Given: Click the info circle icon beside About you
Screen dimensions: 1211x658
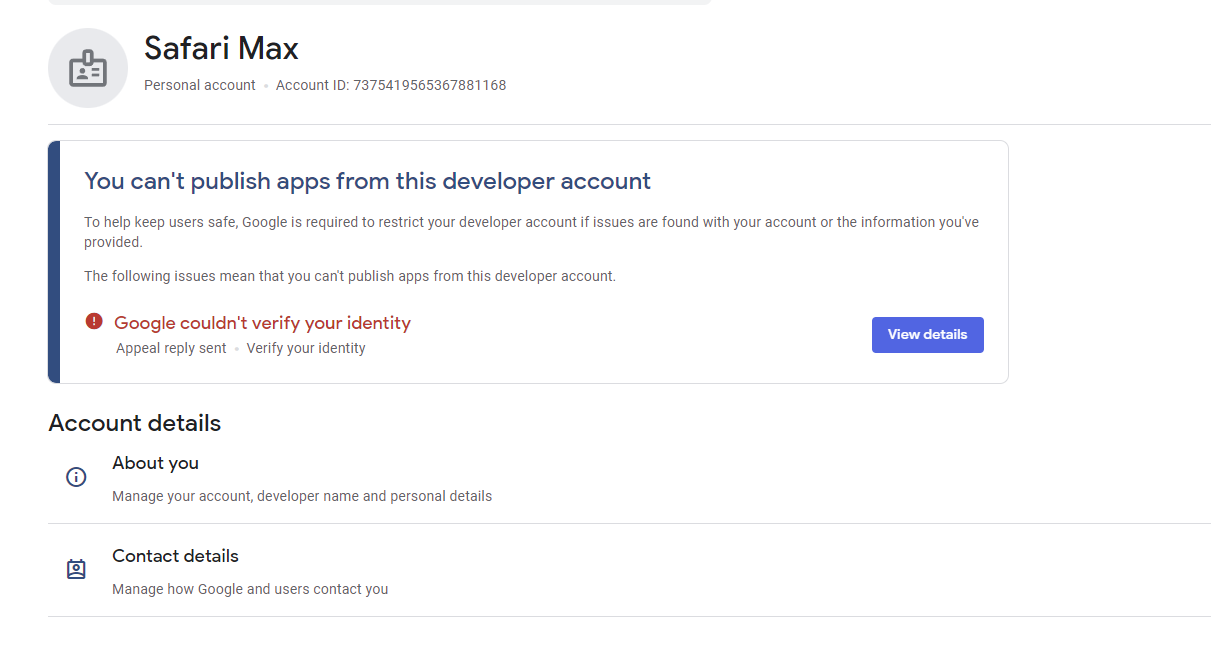Looking at the screenshot, I should pyautogui.click(x=76, y=477).
